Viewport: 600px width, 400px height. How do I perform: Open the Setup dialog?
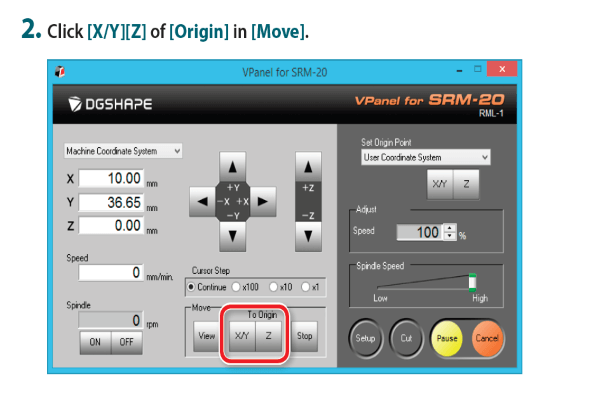point(365,338)
